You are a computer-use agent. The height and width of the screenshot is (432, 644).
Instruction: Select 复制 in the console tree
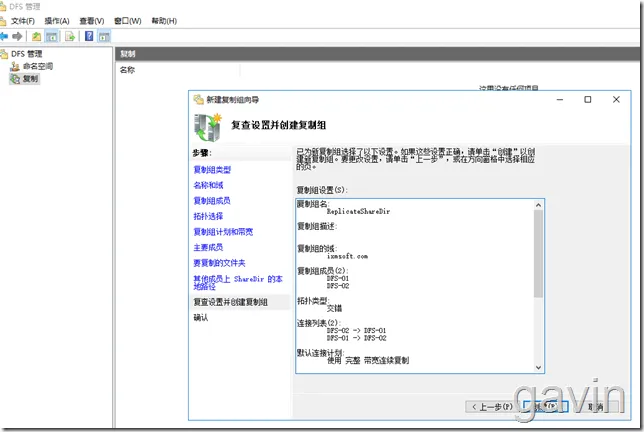(30, 78)
